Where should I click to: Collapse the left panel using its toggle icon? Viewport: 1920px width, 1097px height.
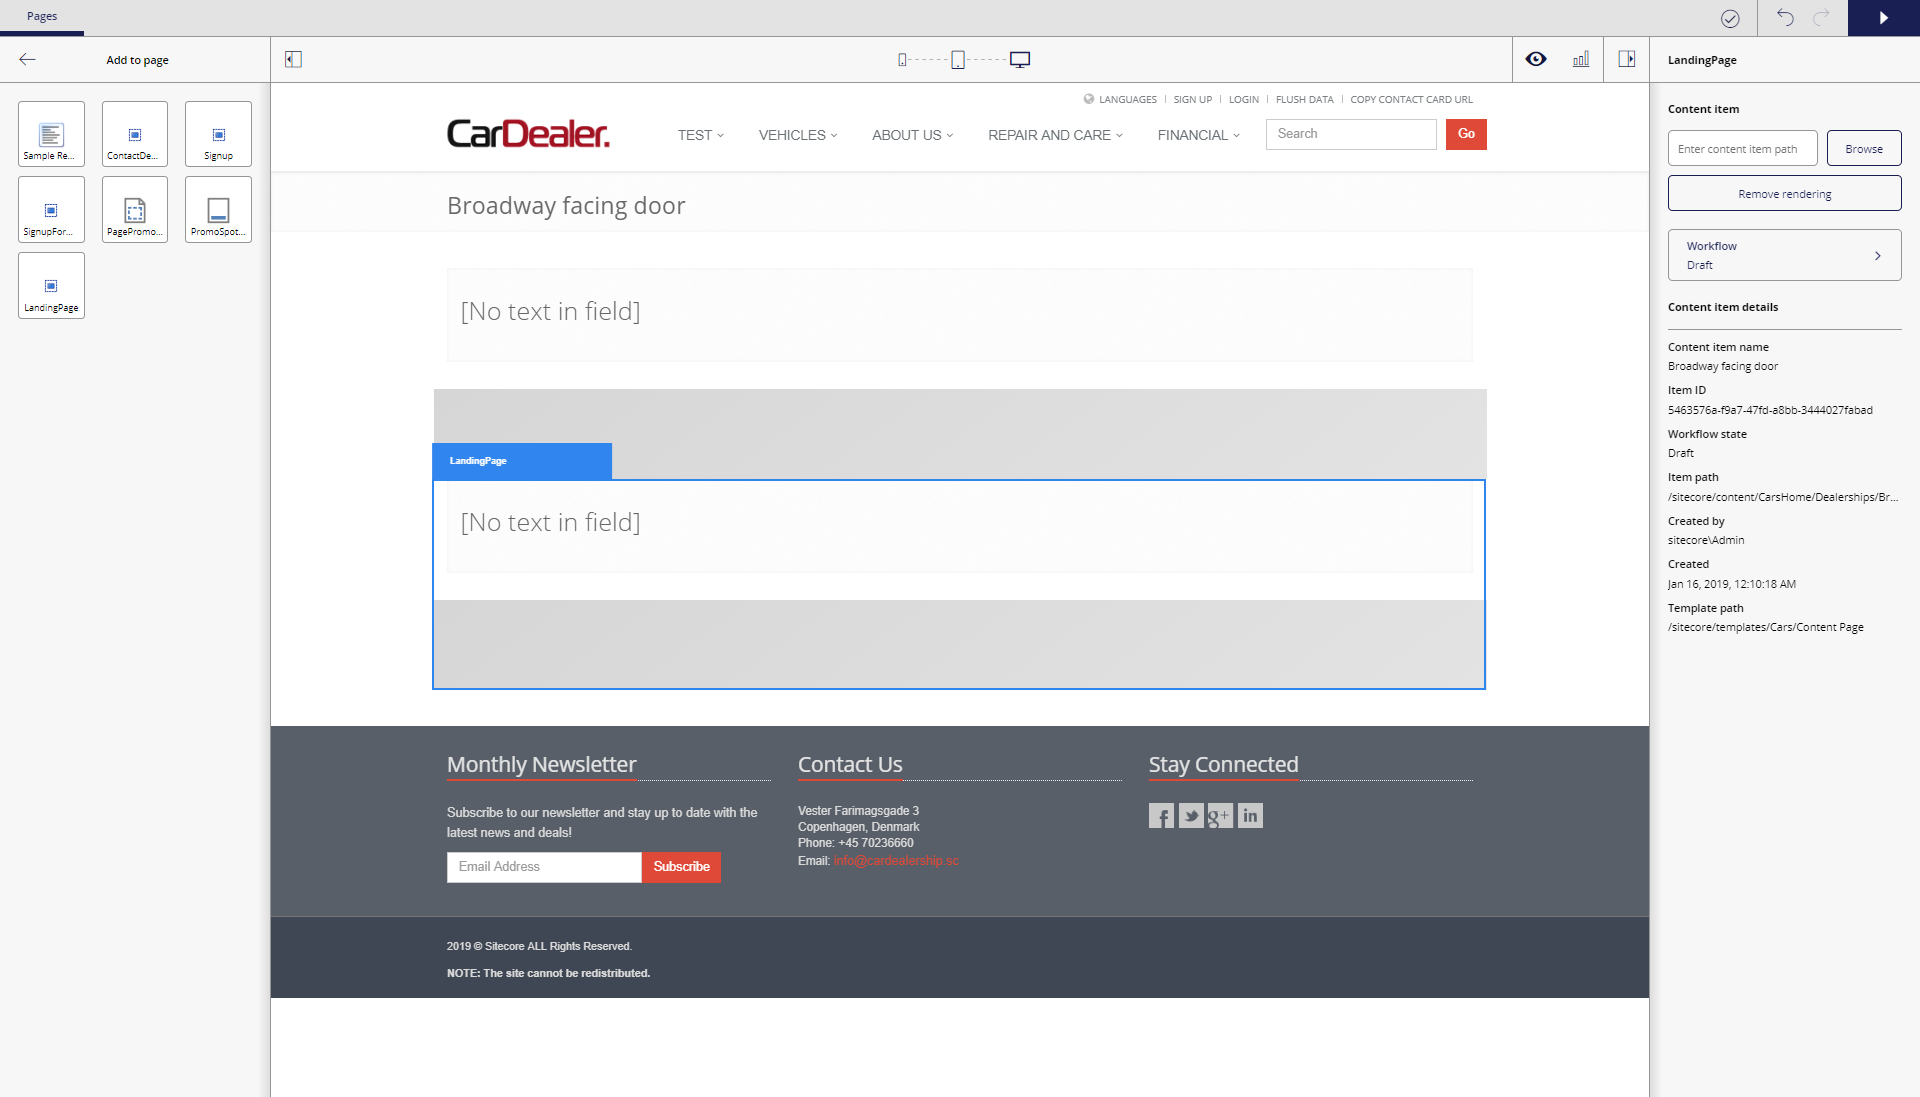click(x=293, y=60)
